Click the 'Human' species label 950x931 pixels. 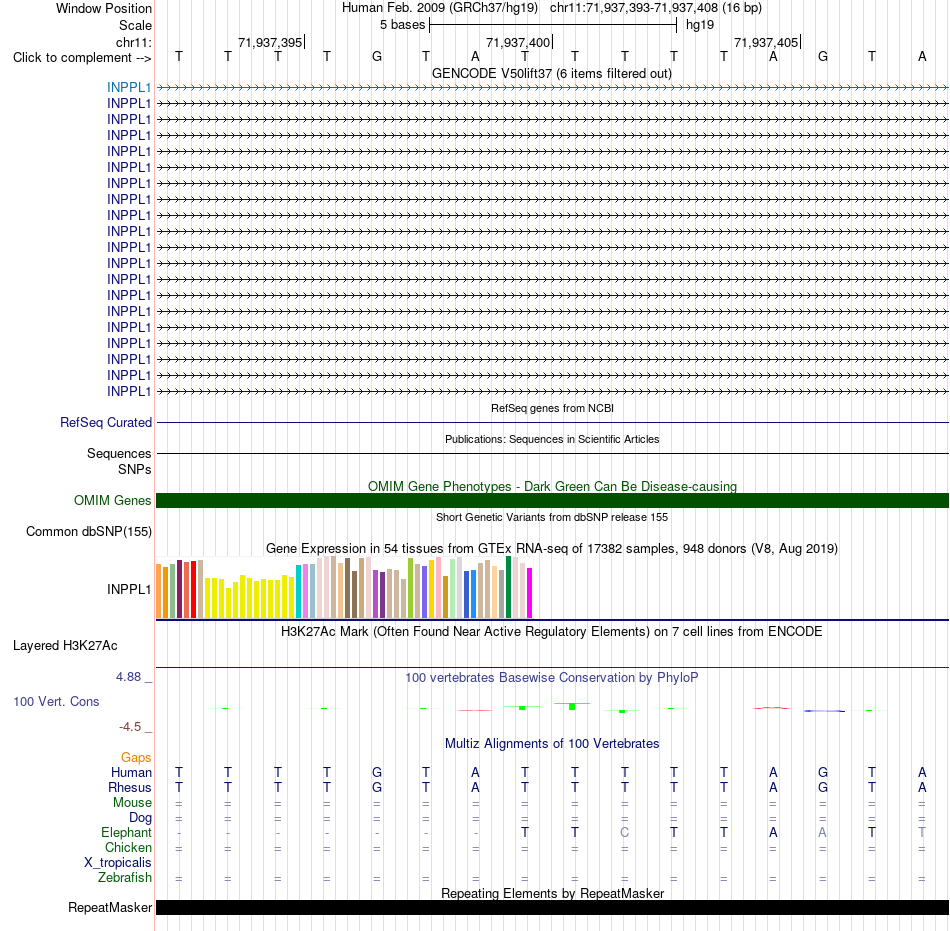click(131, 772)
